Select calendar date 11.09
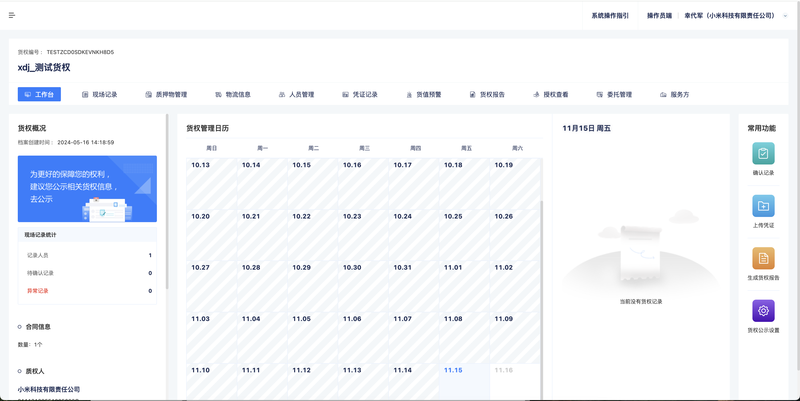The height and width of the screenshot is (401, 800). click(x=514, y=338)
